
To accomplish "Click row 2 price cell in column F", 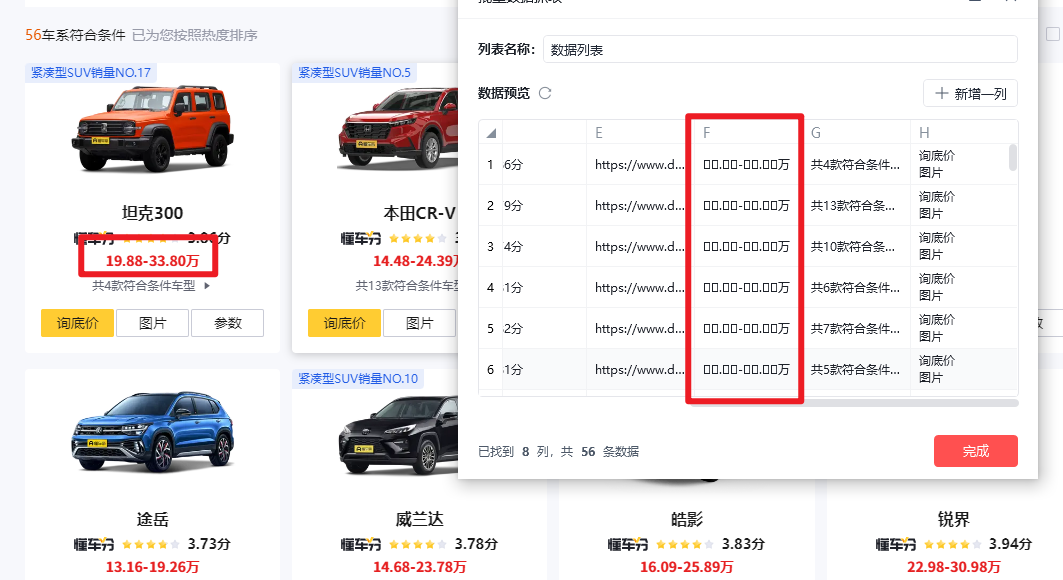I will pos(746,205).
